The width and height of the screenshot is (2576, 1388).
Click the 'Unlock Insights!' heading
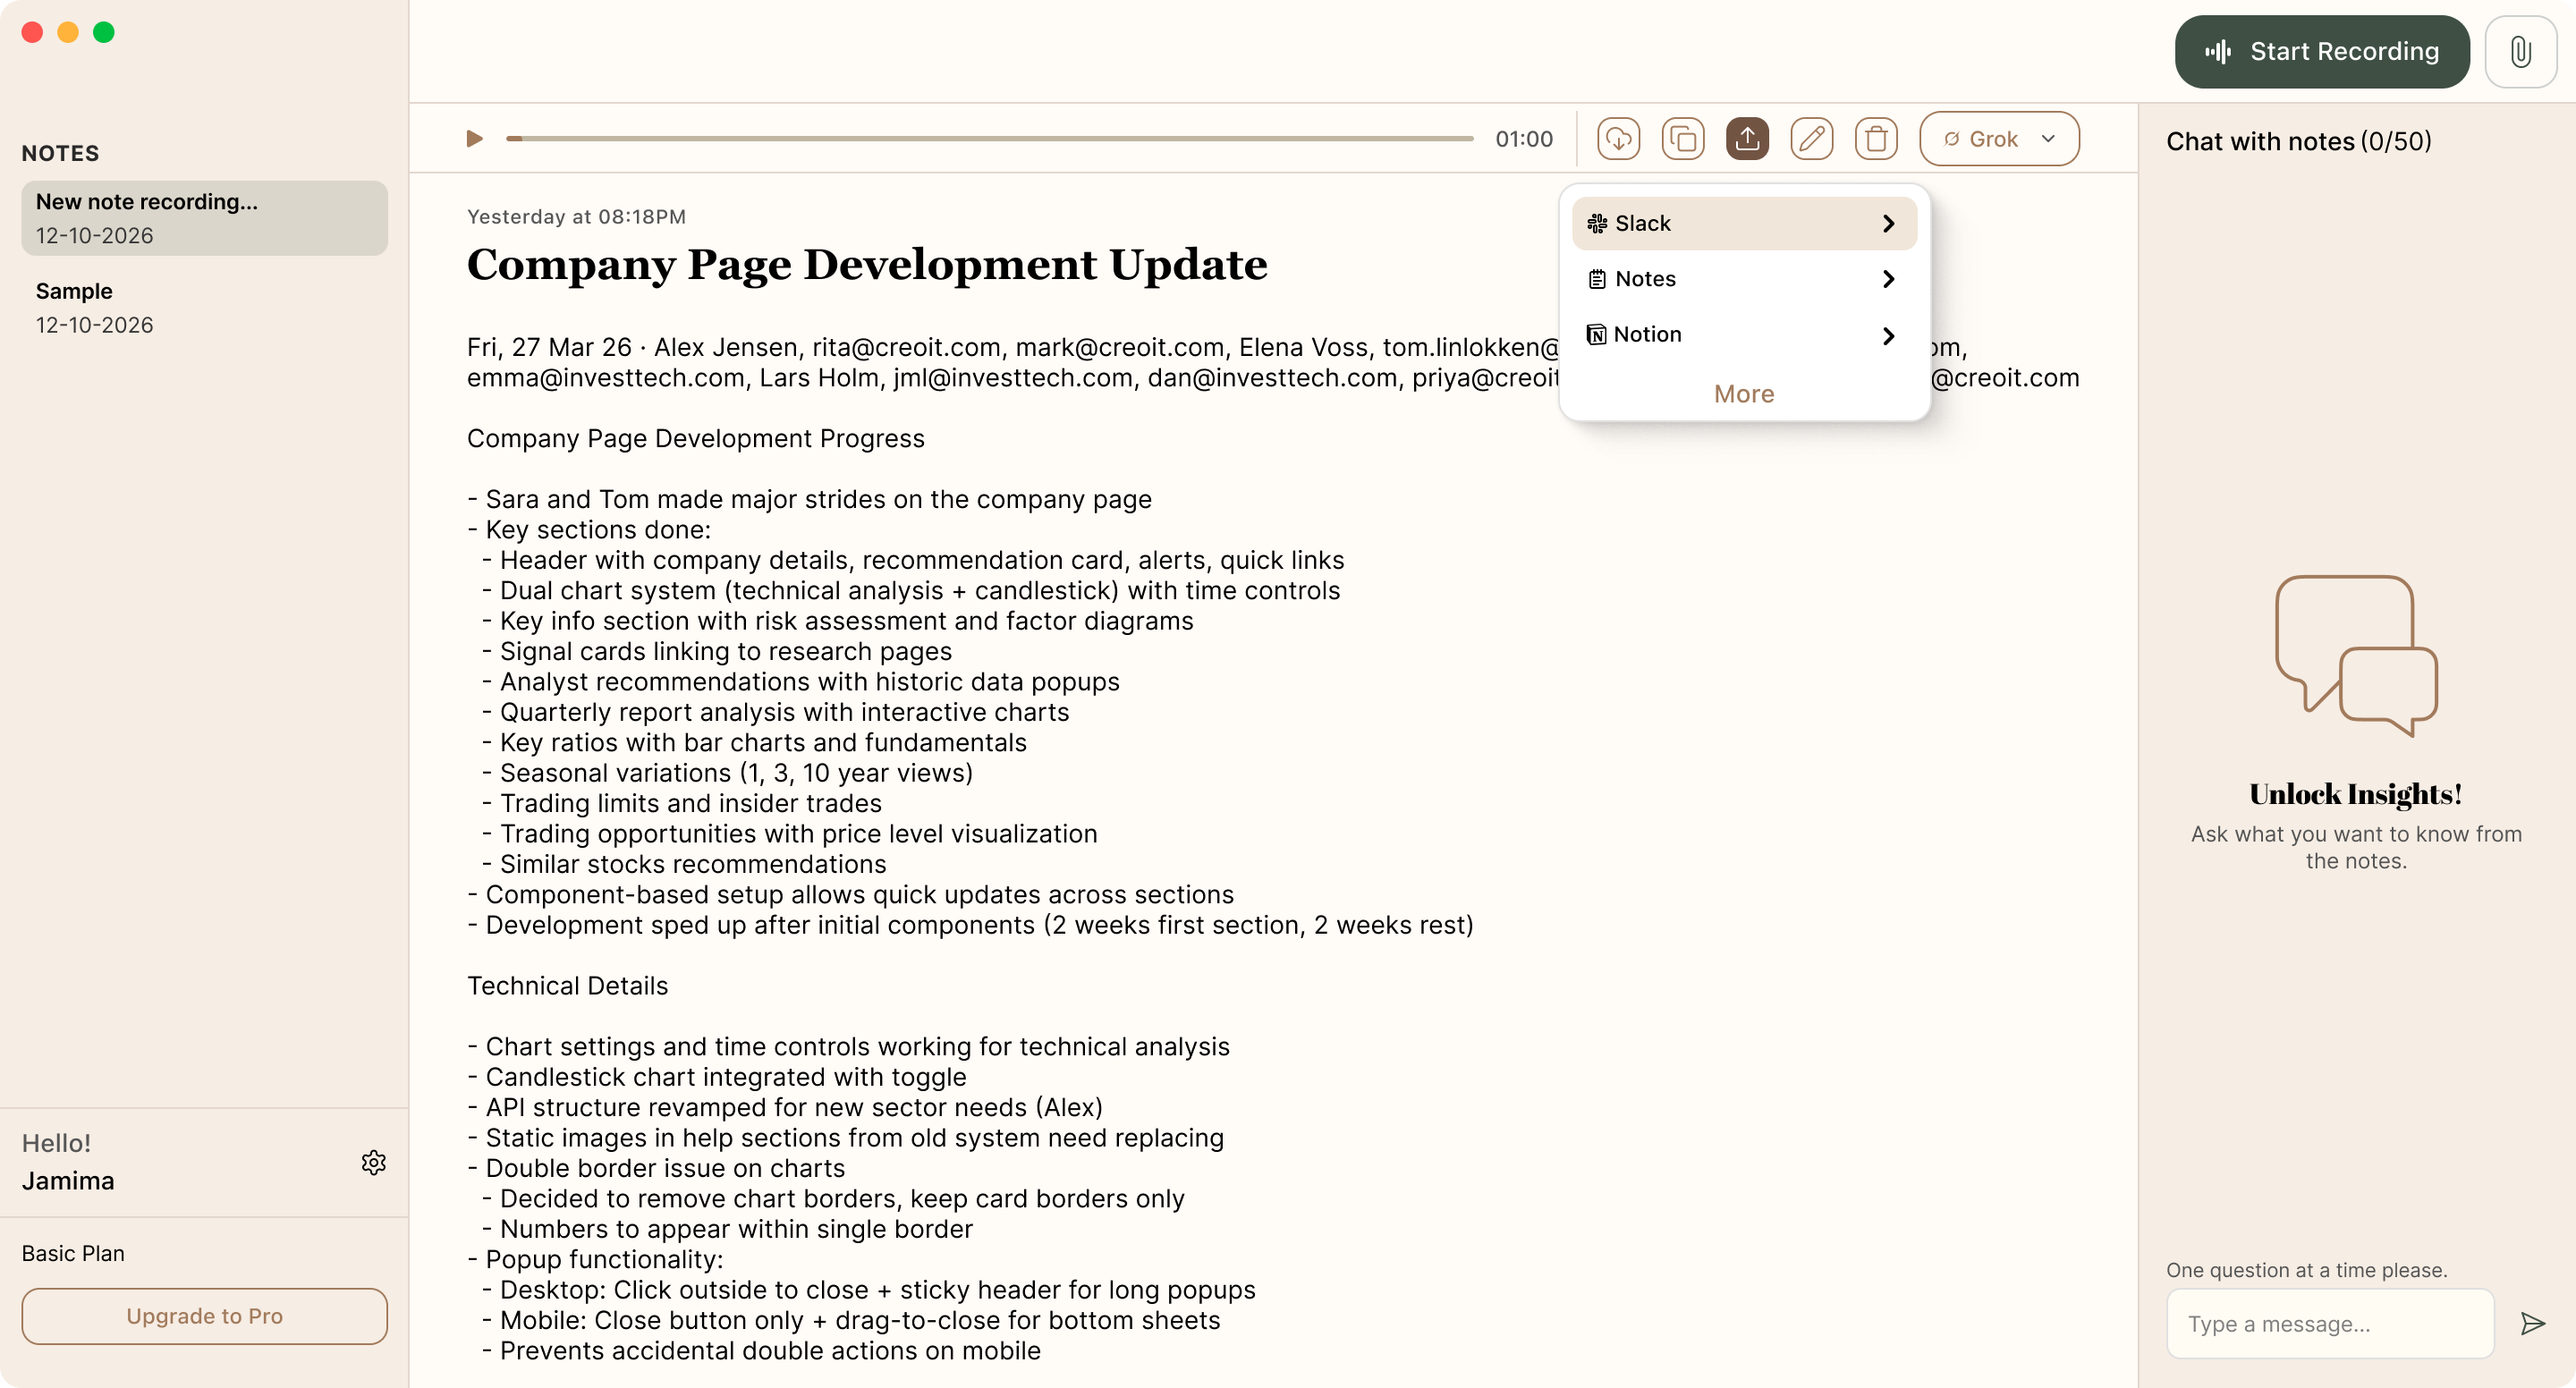(2355, 794)
